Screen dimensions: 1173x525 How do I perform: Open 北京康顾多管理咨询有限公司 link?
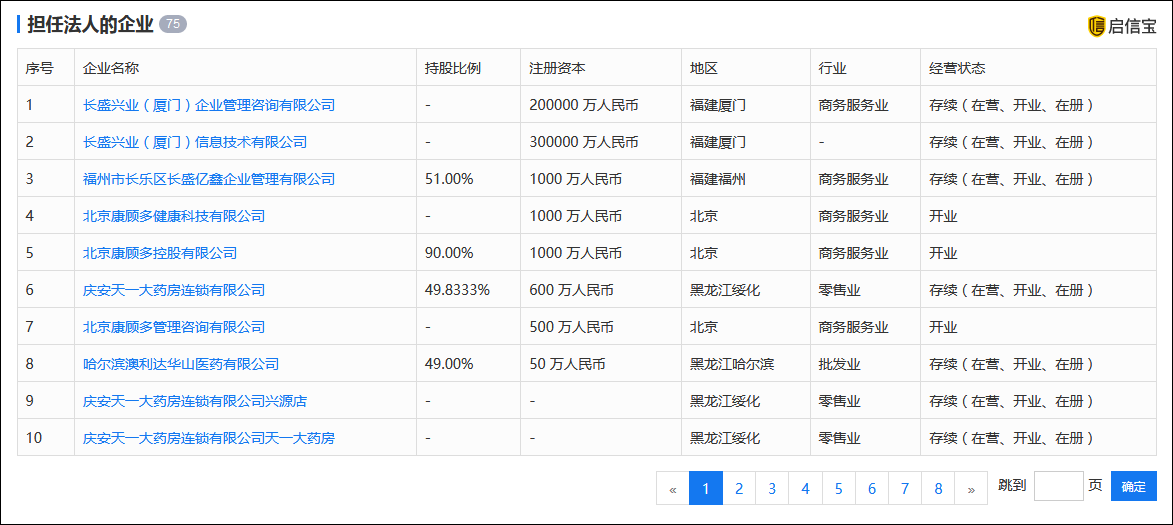coord(174,328)
